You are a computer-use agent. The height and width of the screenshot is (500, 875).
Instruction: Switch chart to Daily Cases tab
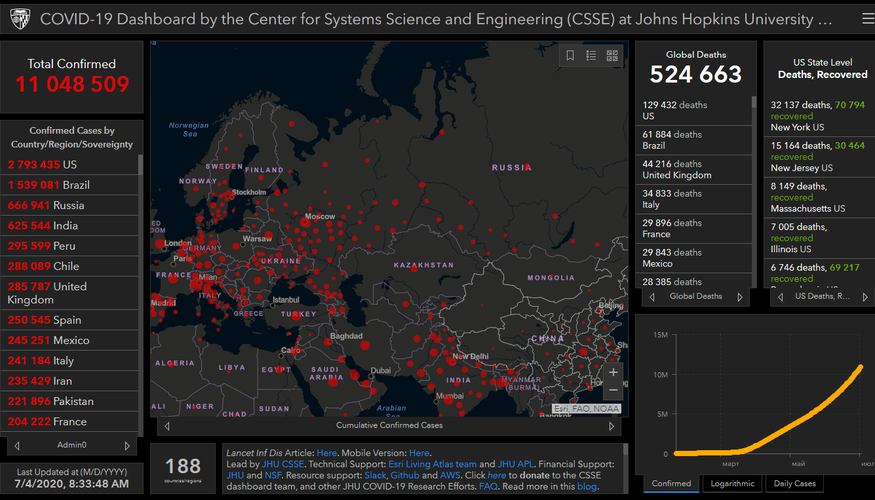(793, 484)
